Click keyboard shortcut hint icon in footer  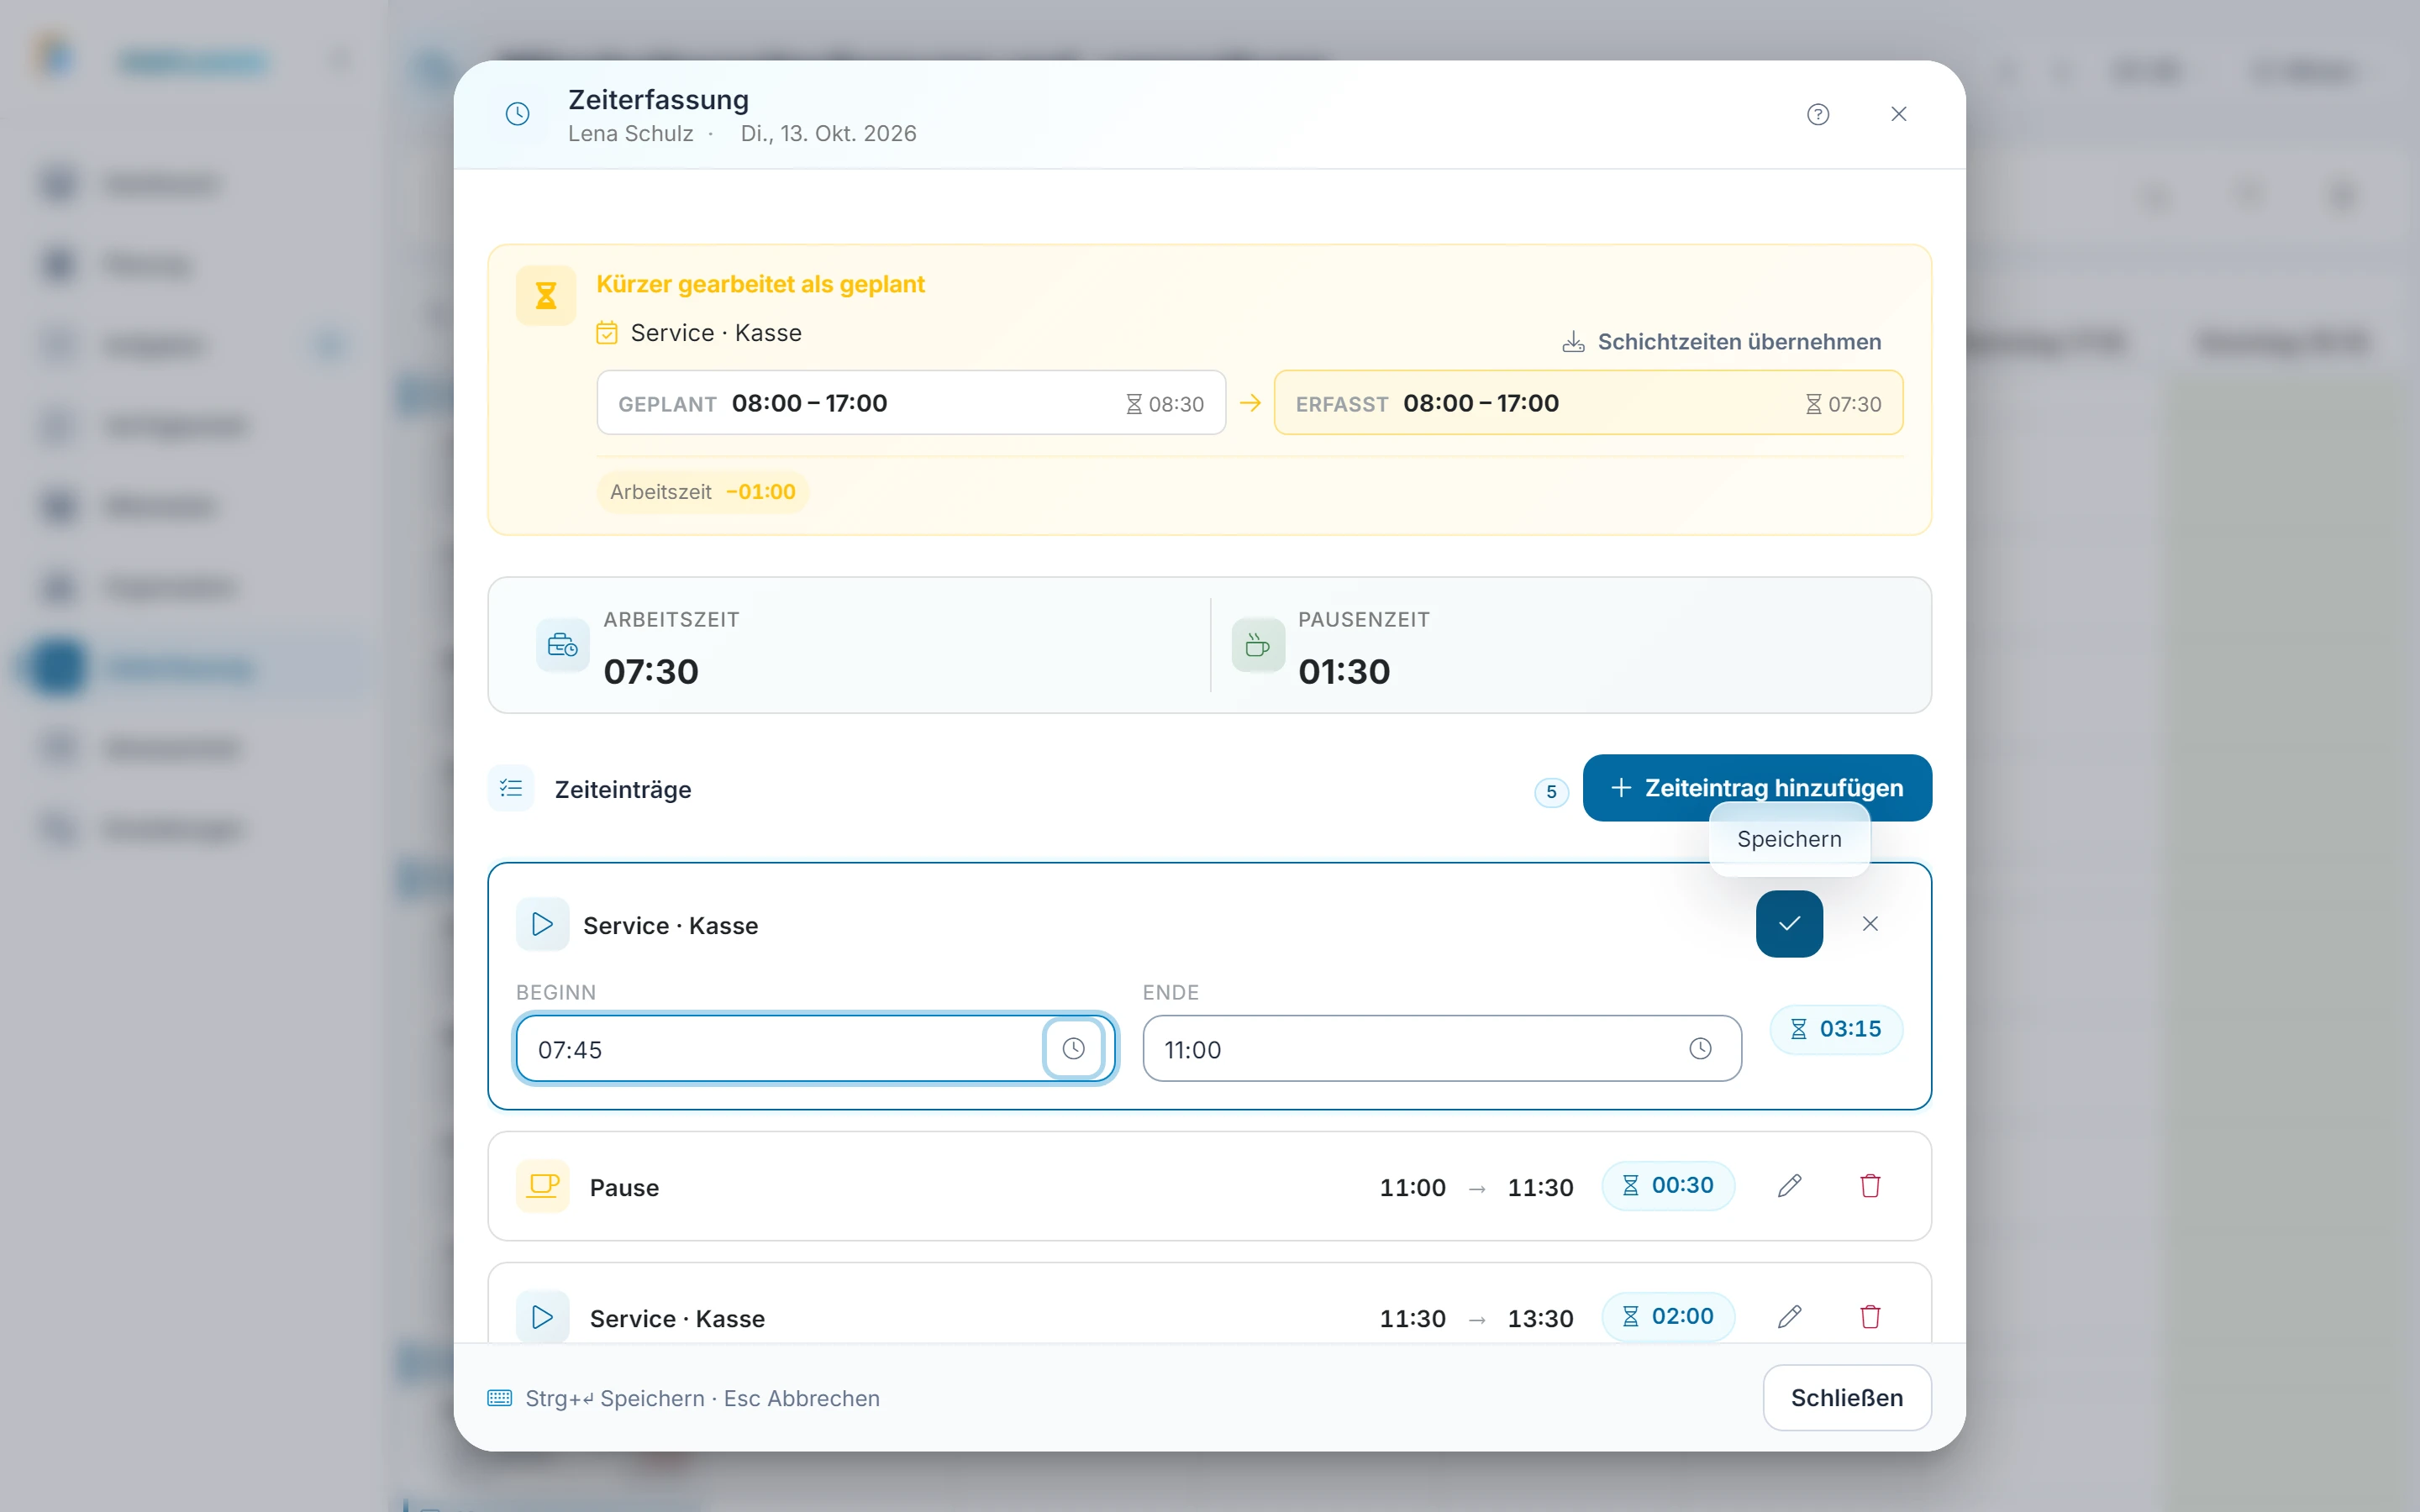point(500,1398)
